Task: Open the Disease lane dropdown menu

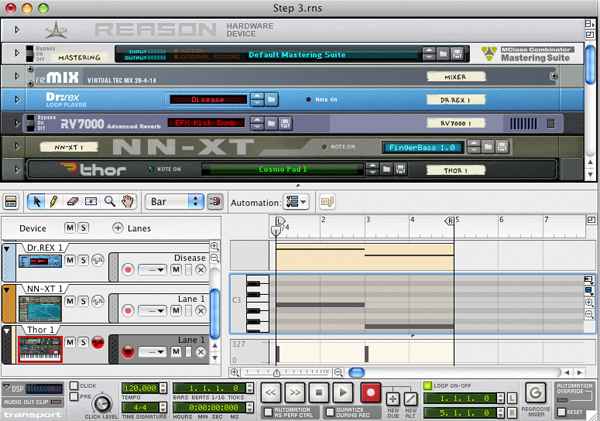Action: pos(152,270)
